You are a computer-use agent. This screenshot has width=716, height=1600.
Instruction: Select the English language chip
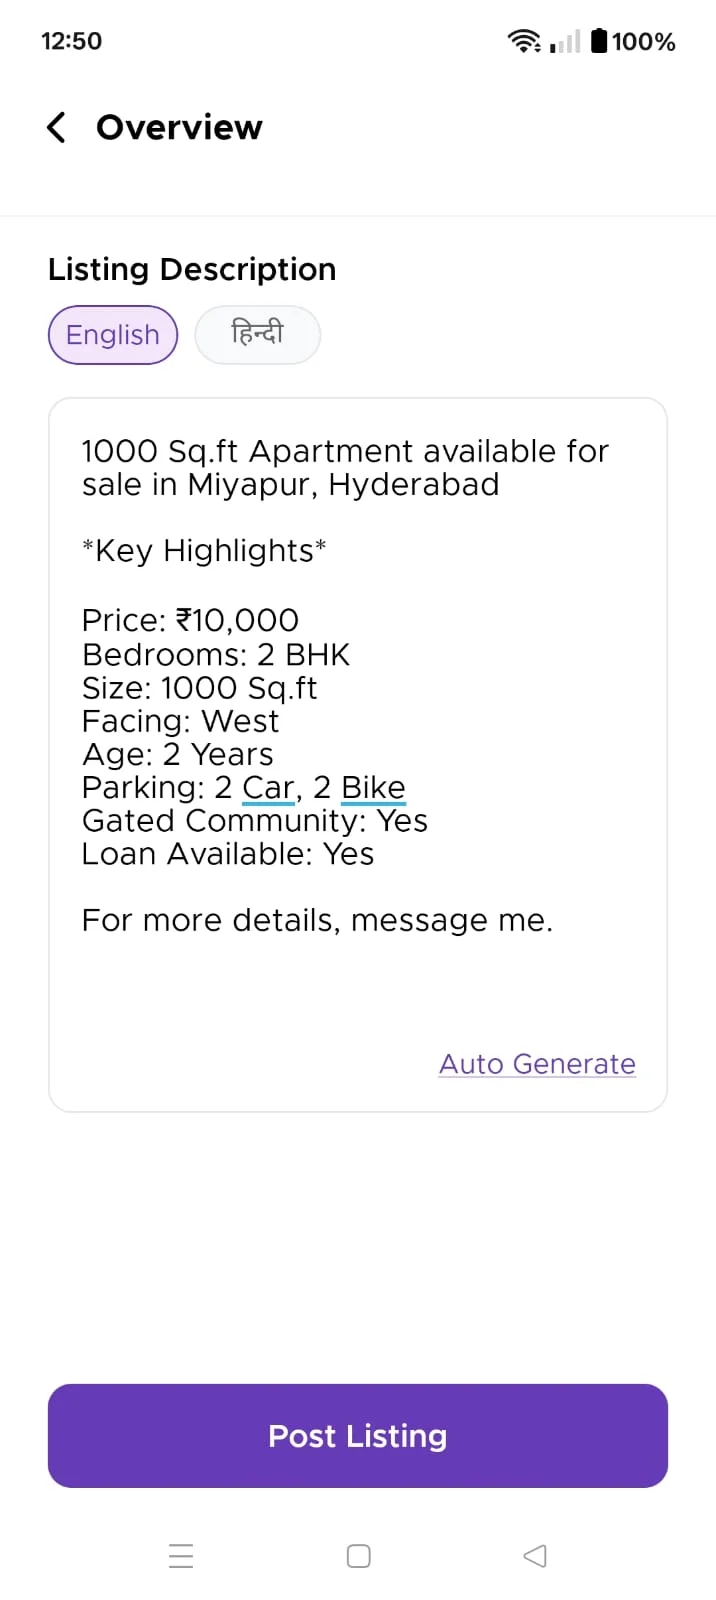(x=113, y=335)
